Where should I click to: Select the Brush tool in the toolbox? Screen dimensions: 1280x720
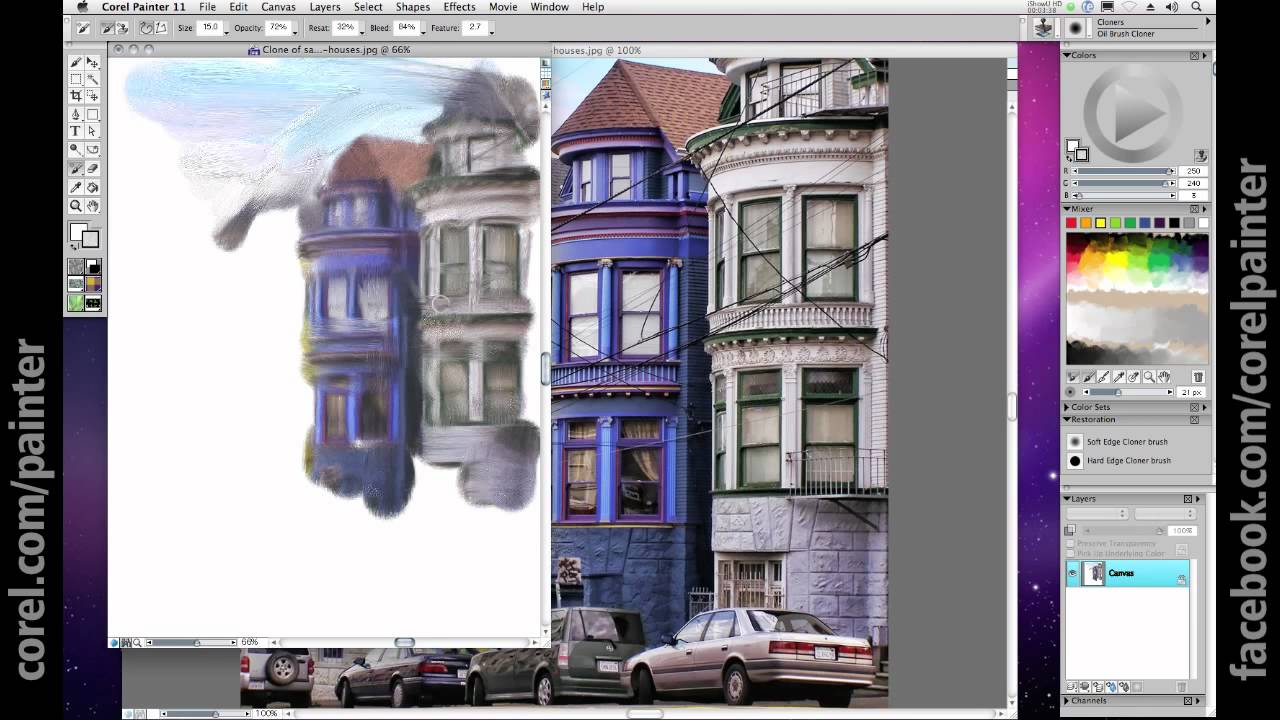click(x=75, y=63)
